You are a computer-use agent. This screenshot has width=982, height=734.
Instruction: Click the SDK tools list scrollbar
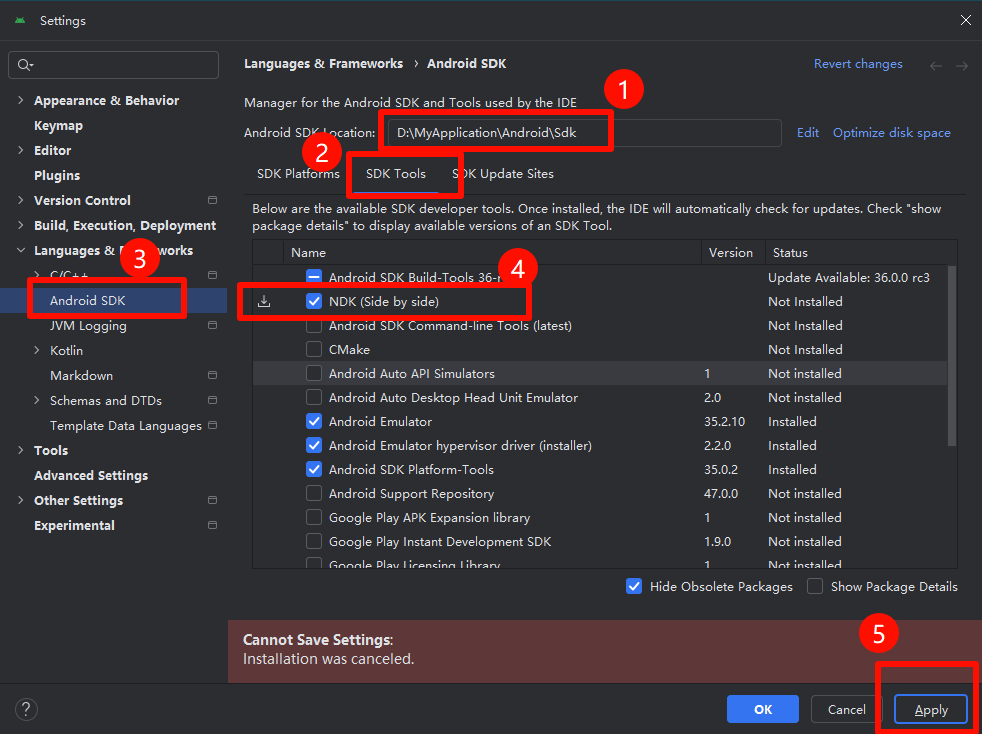click(x=952, y=356)
